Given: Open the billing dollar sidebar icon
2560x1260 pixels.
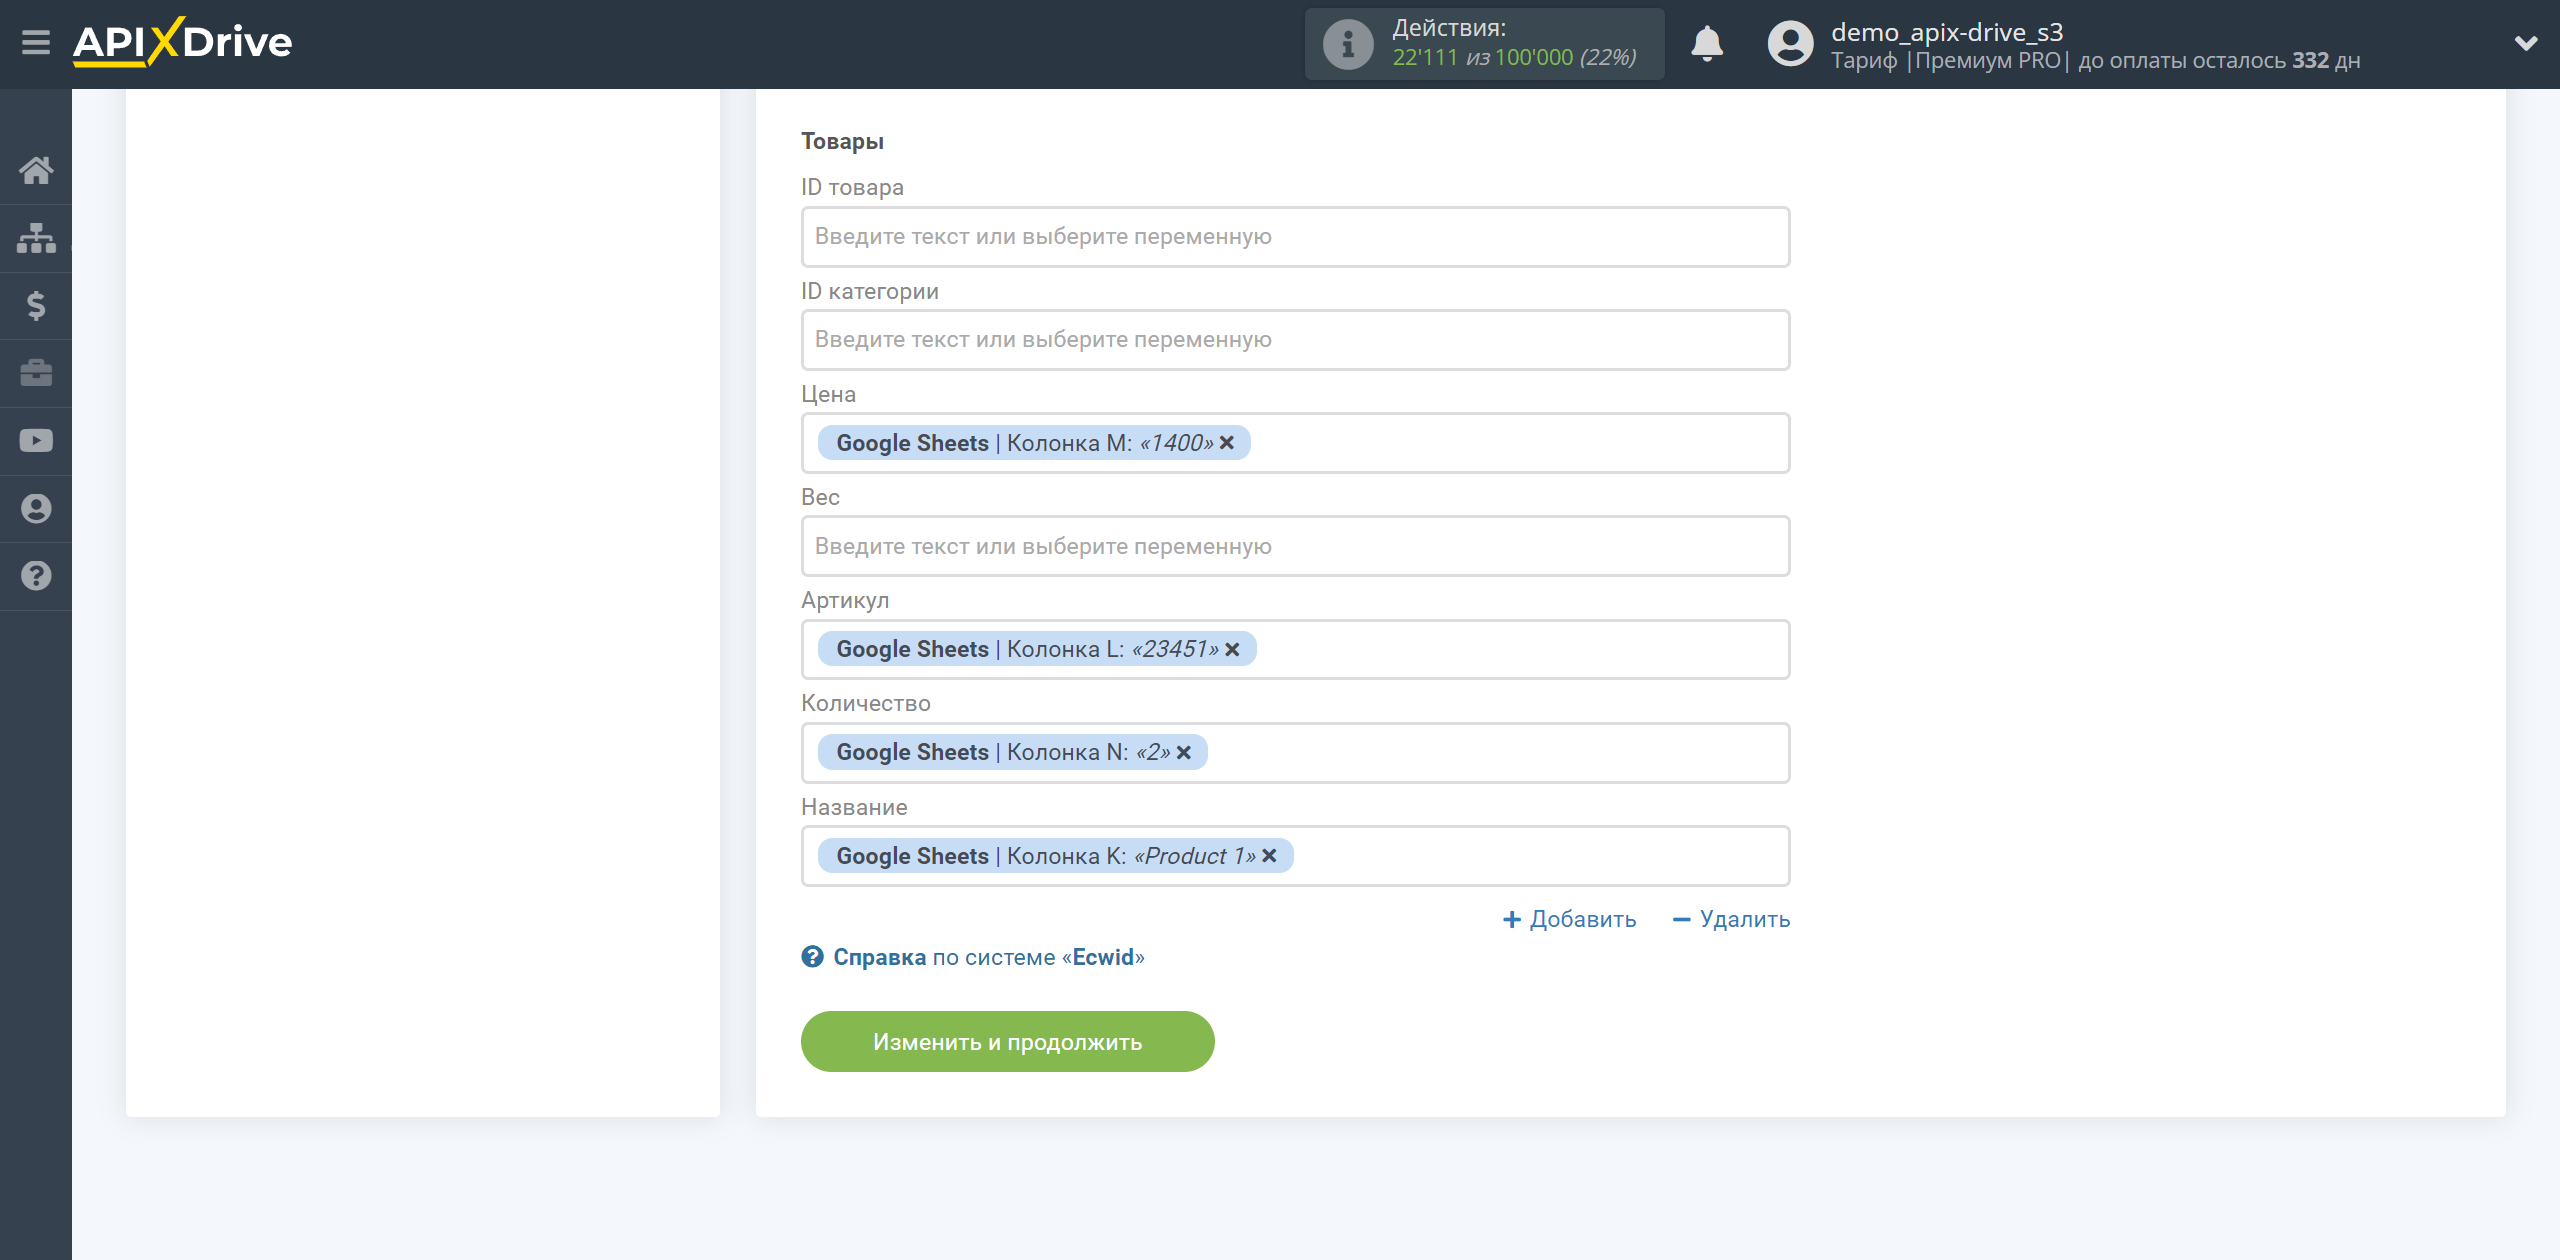Looking at the screenshot, I should [x=36, y=306].
